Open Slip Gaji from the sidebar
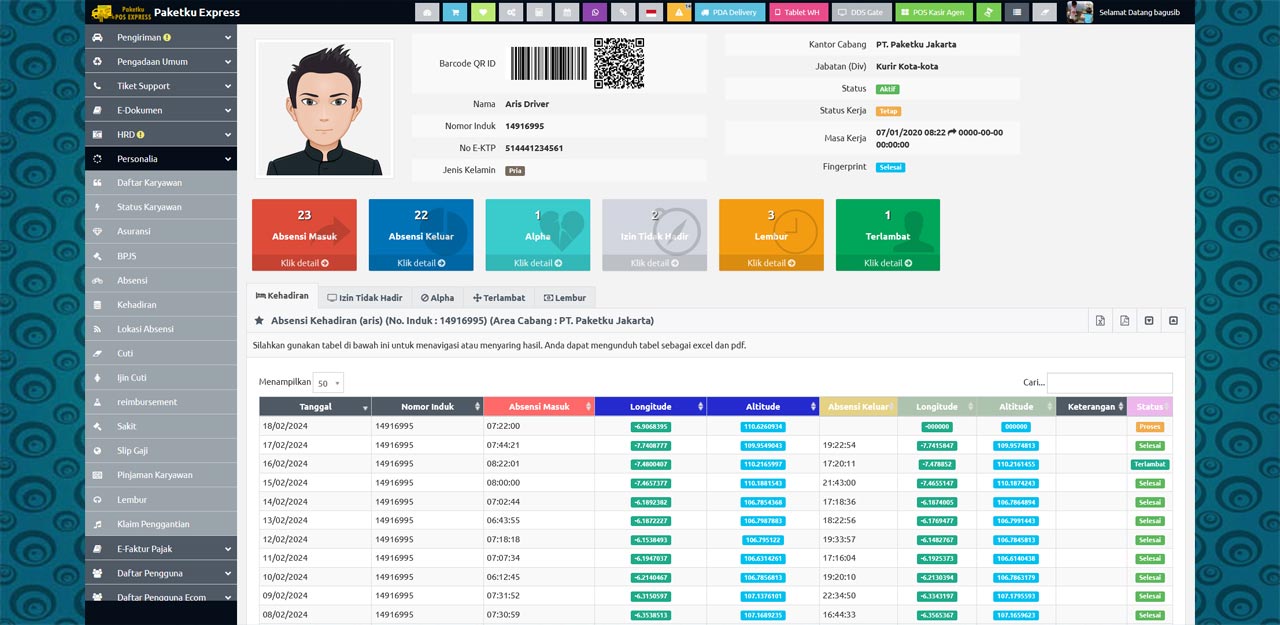The width and height of the screenshot is (1280, 625). coord(135,451)
